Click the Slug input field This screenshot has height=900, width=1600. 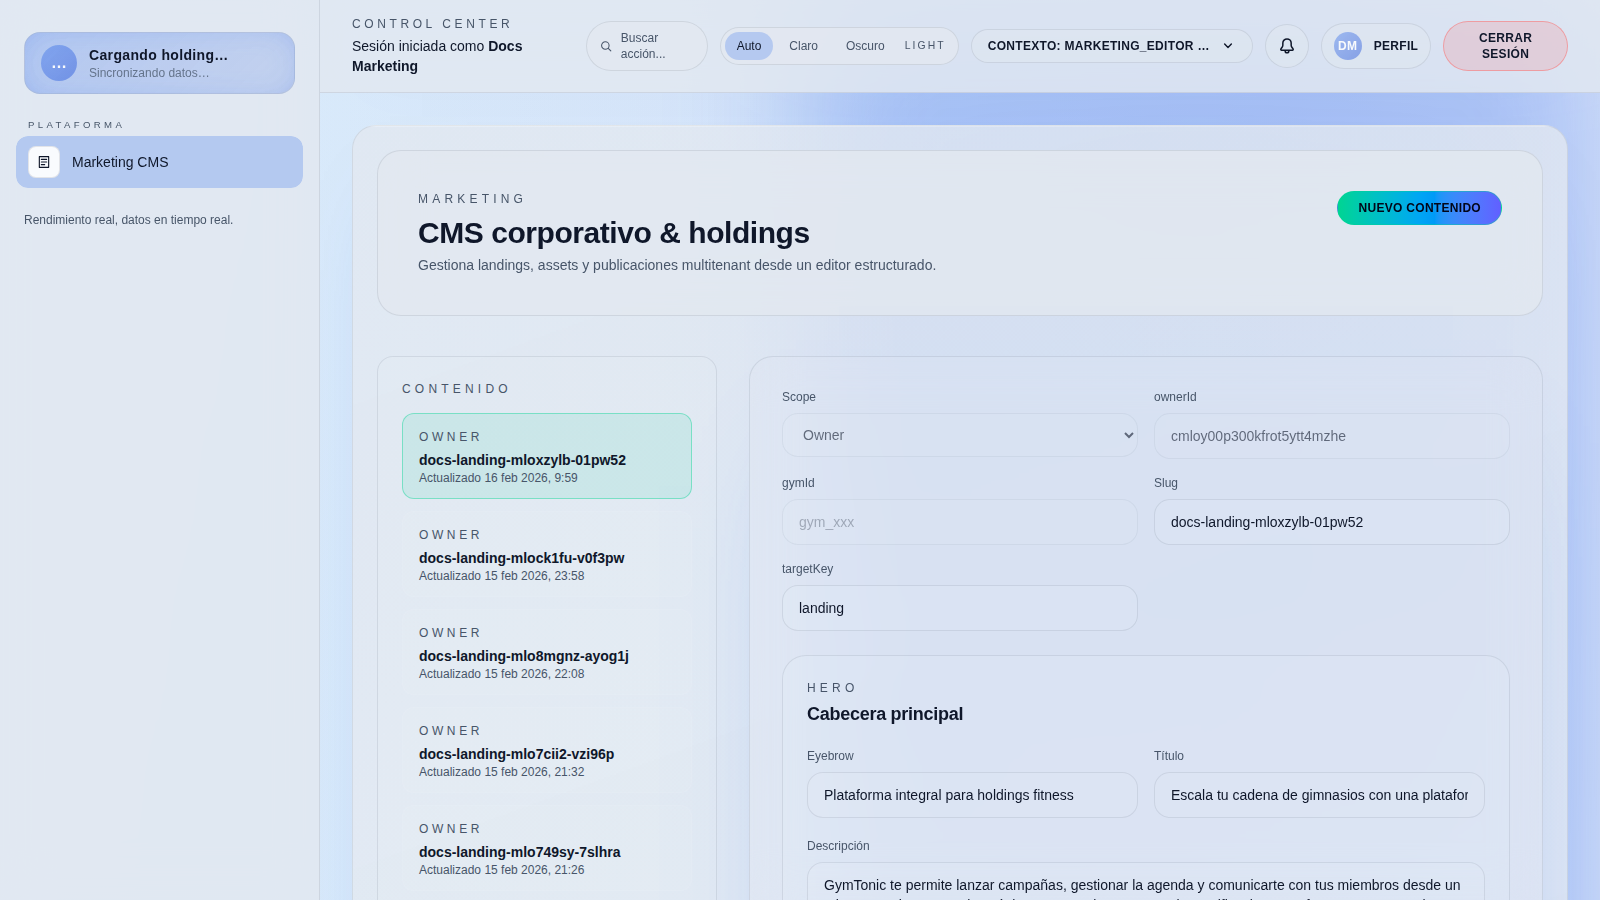1331,522
